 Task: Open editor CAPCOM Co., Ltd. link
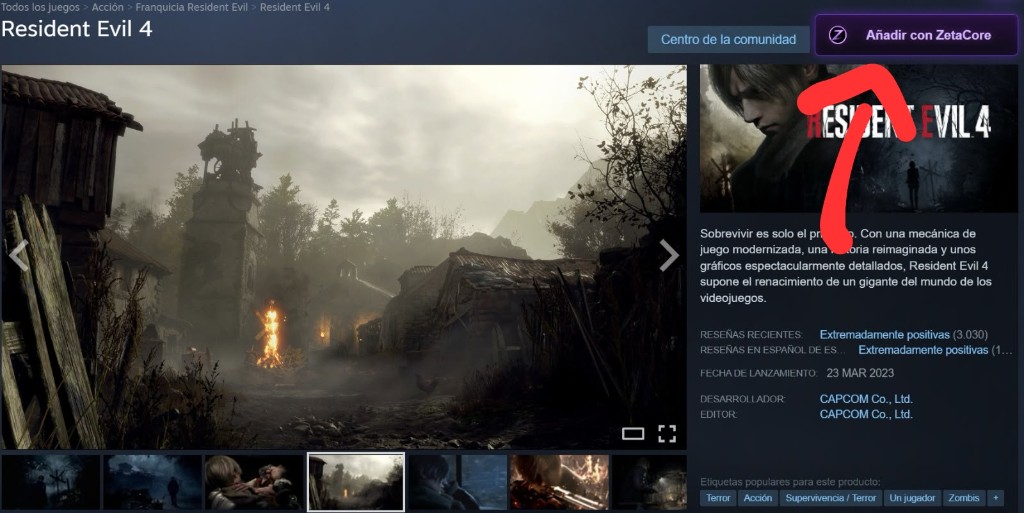click(866, 414)
